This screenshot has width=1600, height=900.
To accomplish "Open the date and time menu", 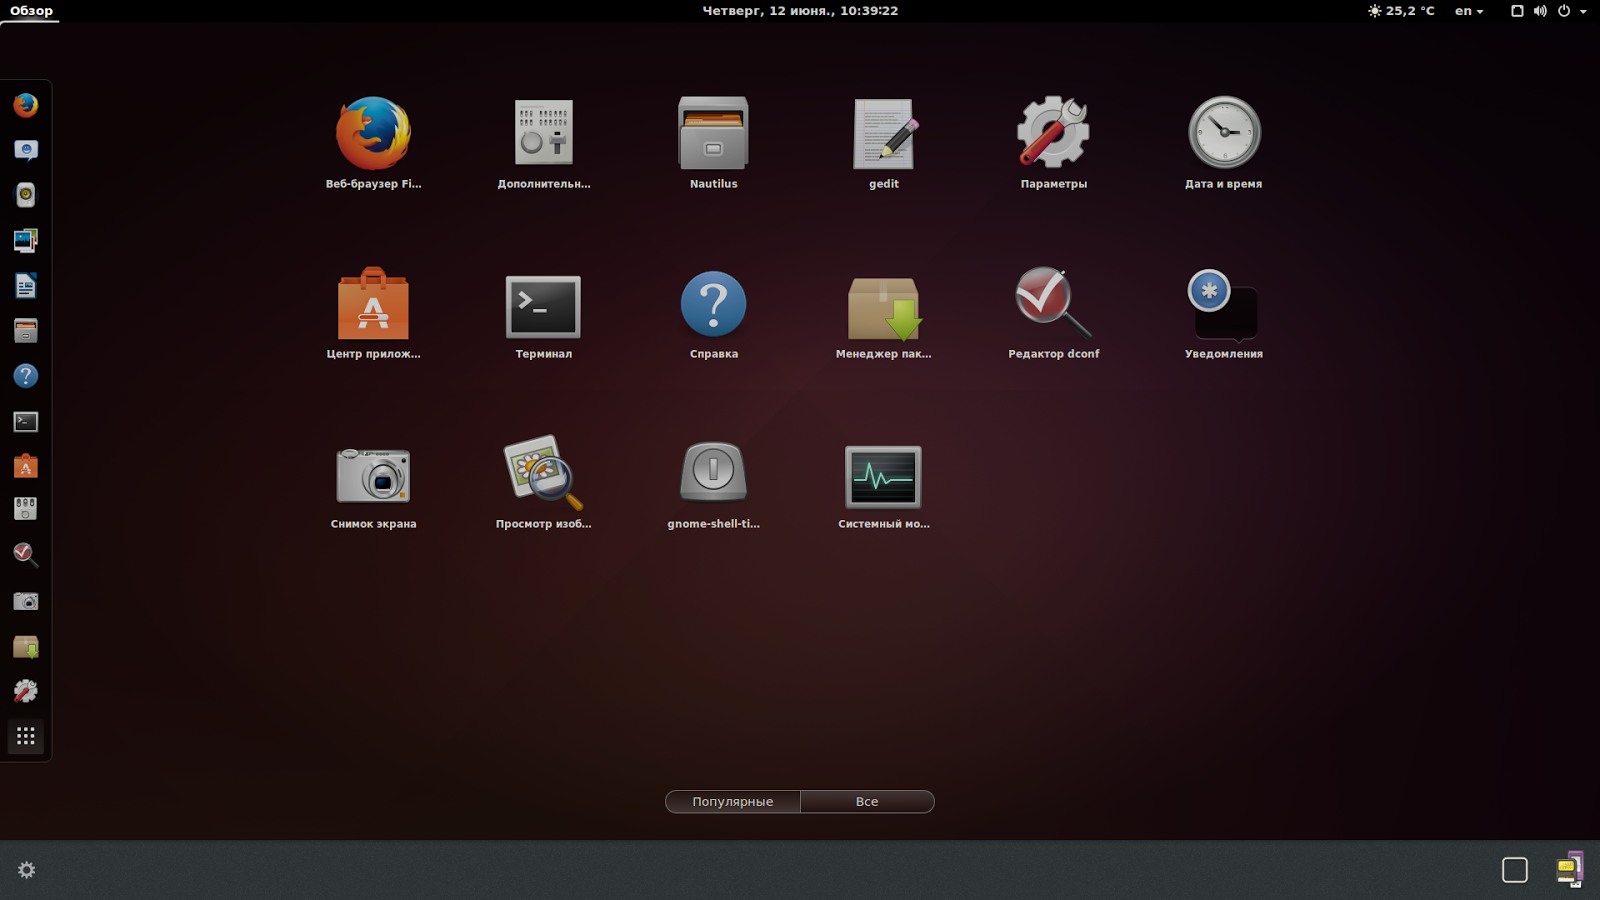I will tap(799, 11).
